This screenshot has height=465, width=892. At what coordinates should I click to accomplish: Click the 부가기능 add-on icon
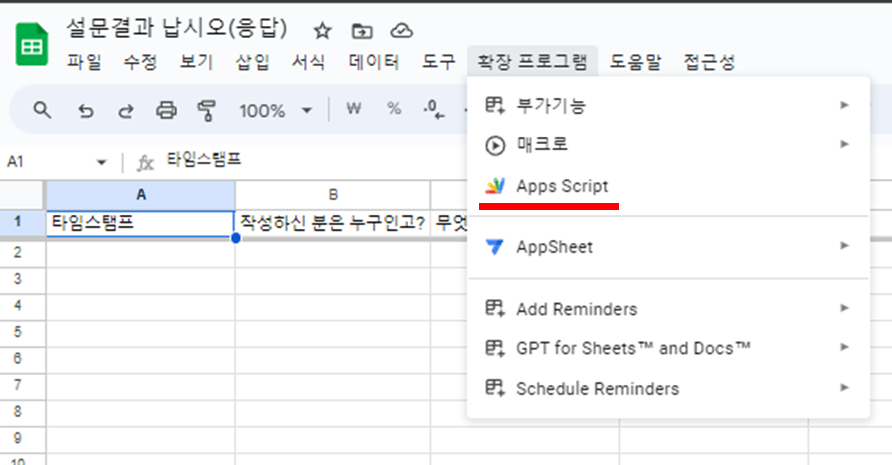tap(494, 106)
